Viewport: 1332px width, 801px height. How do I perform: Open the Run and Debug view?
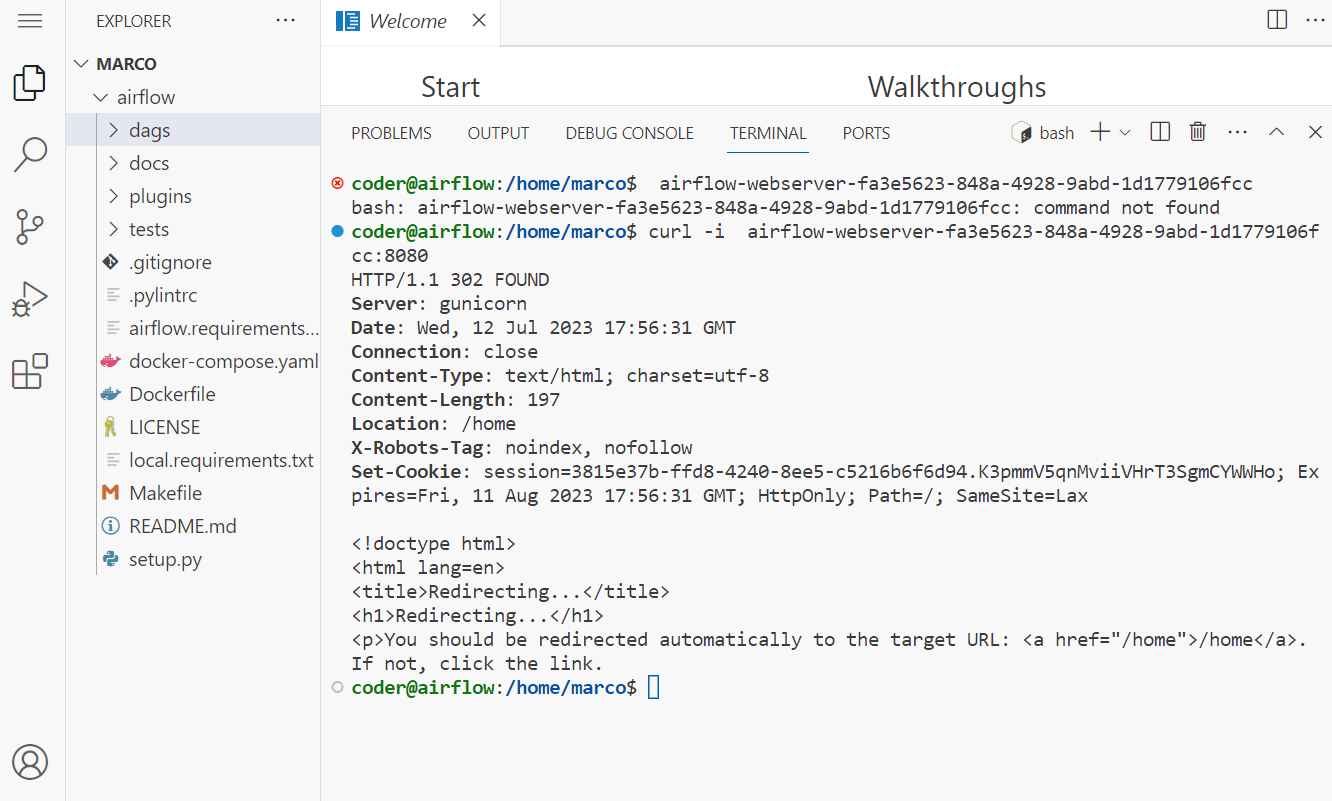click(x=30, y=299)
